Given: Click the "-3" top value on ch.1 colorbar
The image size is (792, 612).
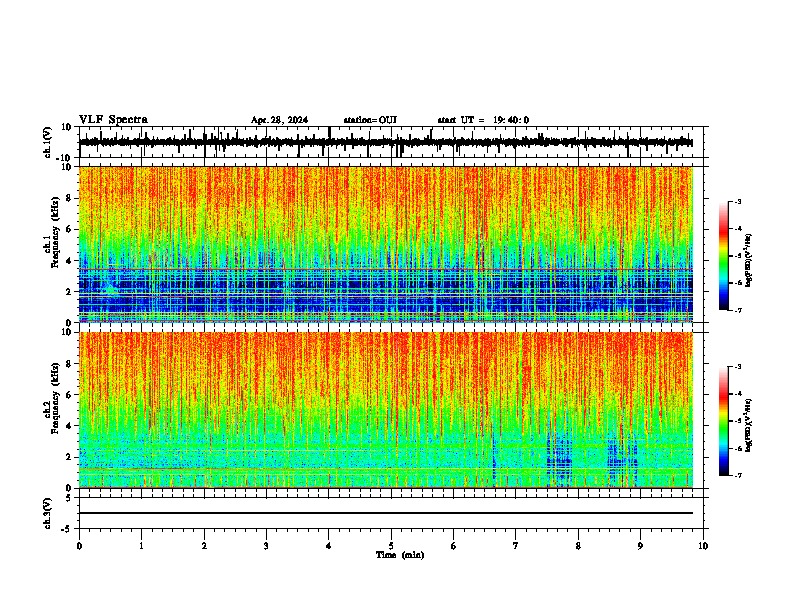Looking at the screenshot, I should pos(737,201).
